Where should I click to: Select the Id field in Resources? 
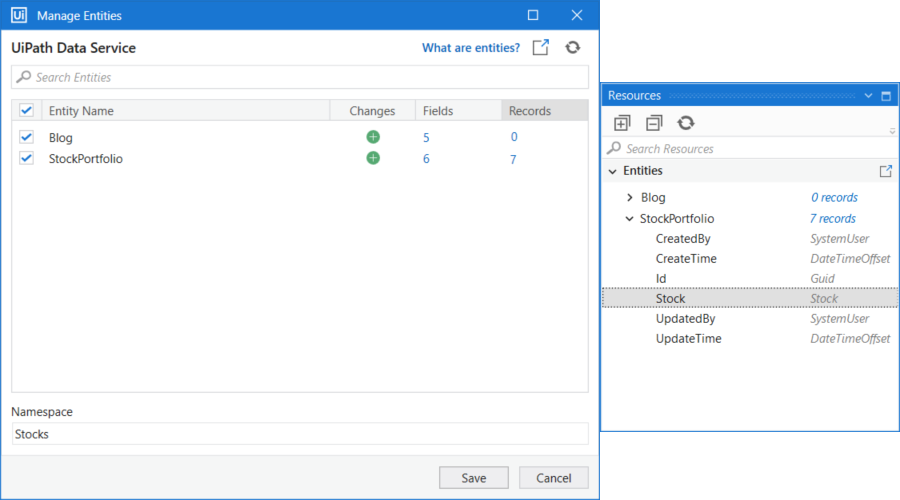click(x=661, y=278)
